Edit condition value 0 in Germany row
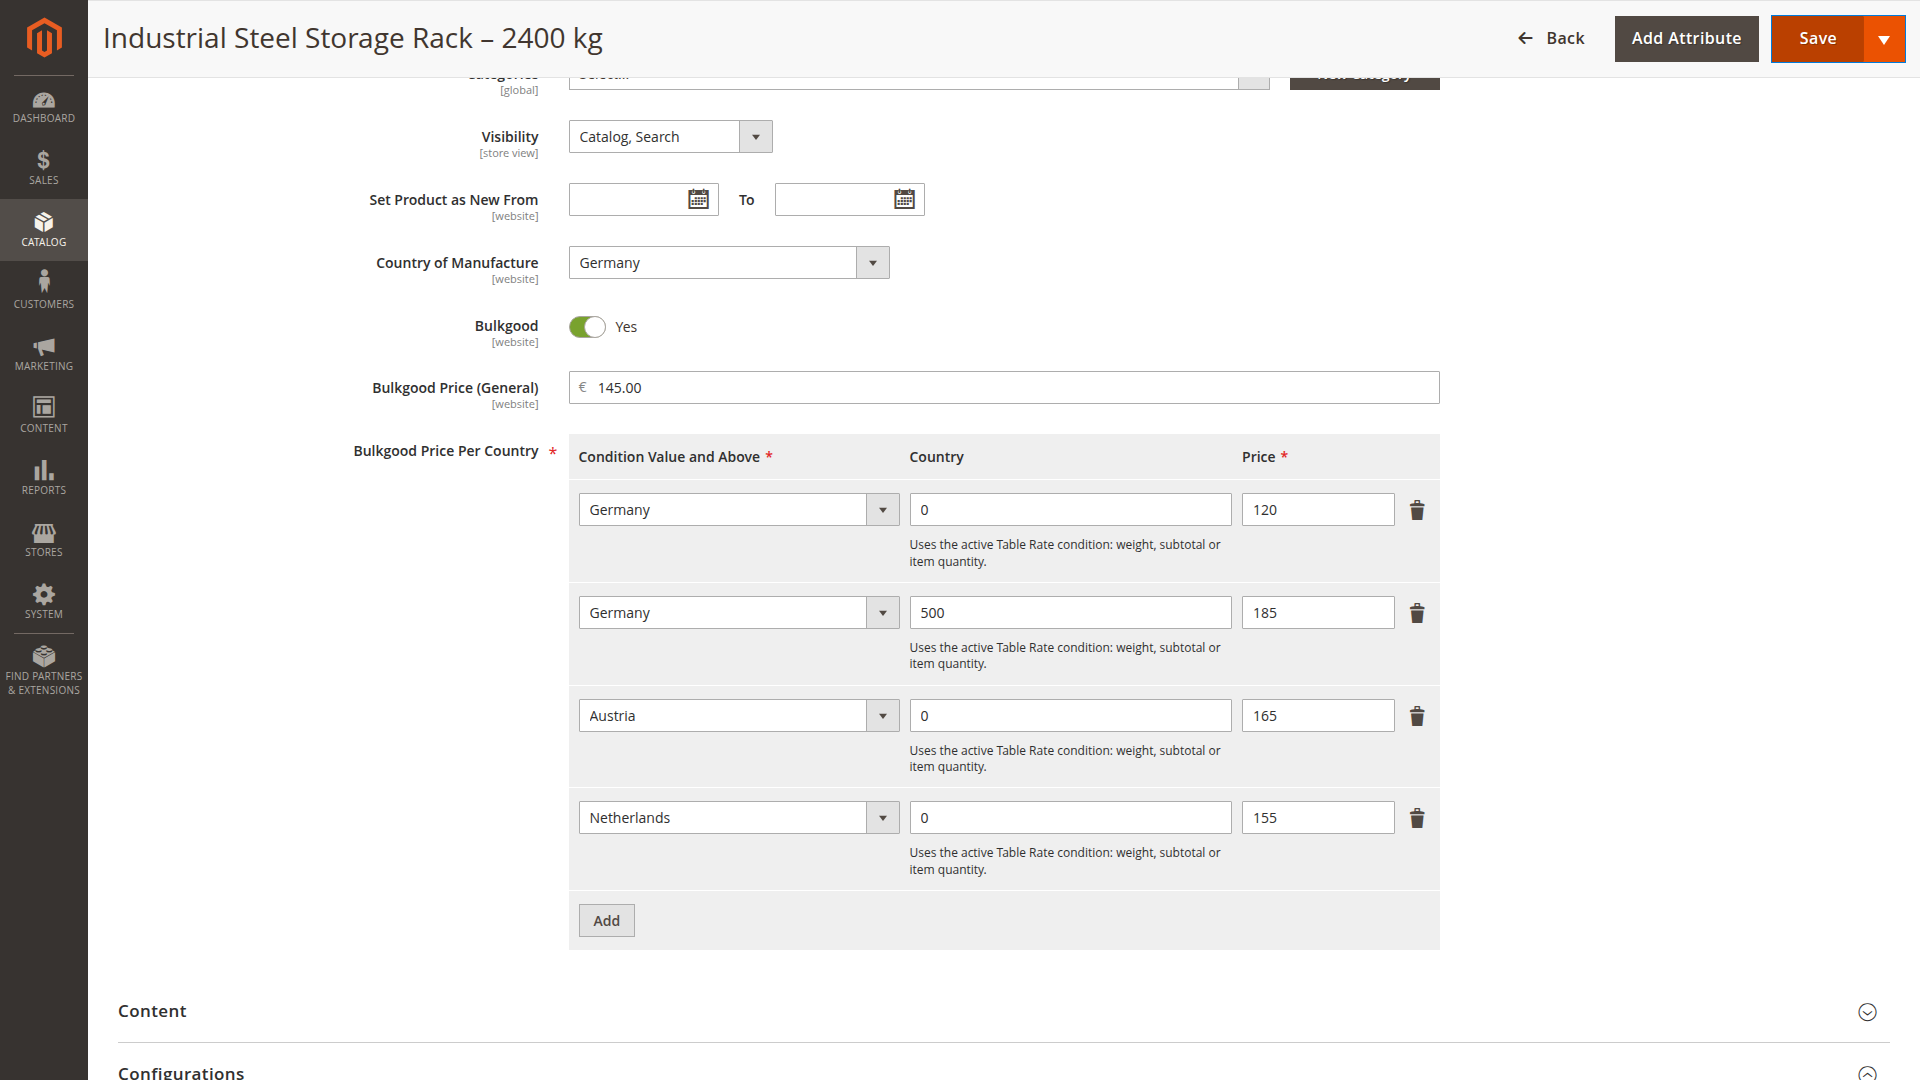 click(x=1070, y=510)
